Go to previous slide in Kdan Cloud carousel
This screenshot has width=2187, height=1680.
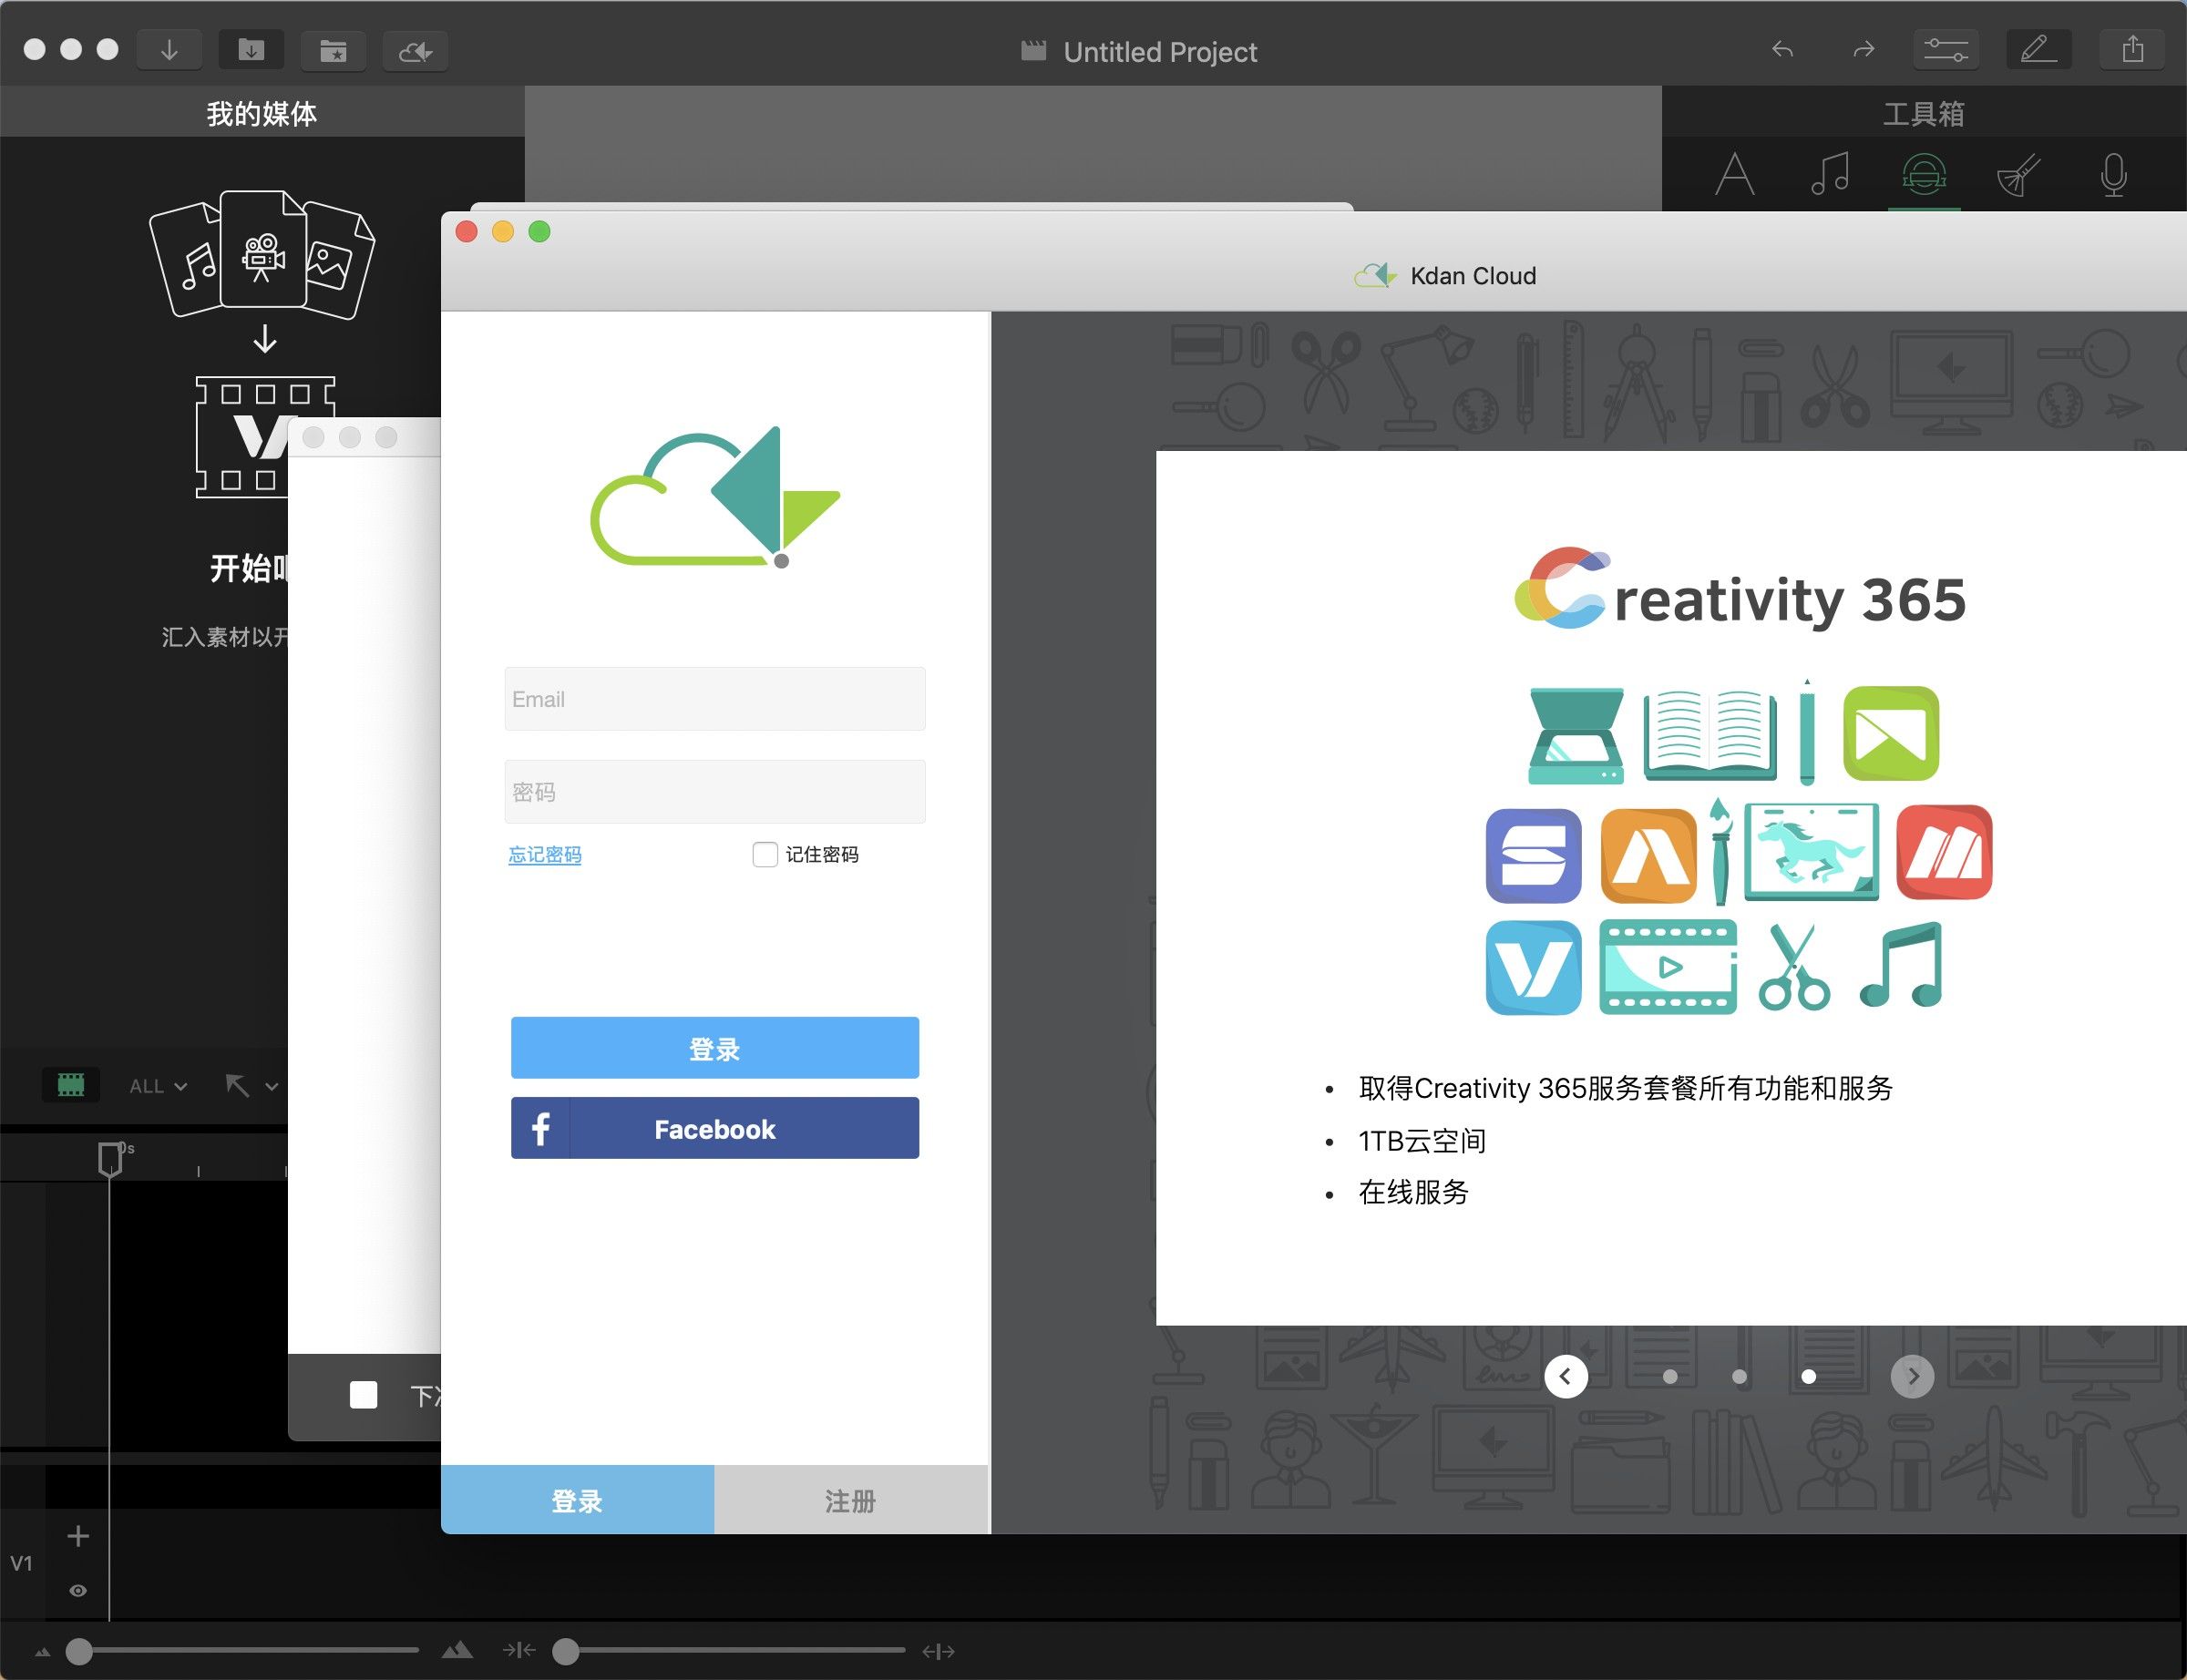pyautogui.click(x=1566, y=1377)
